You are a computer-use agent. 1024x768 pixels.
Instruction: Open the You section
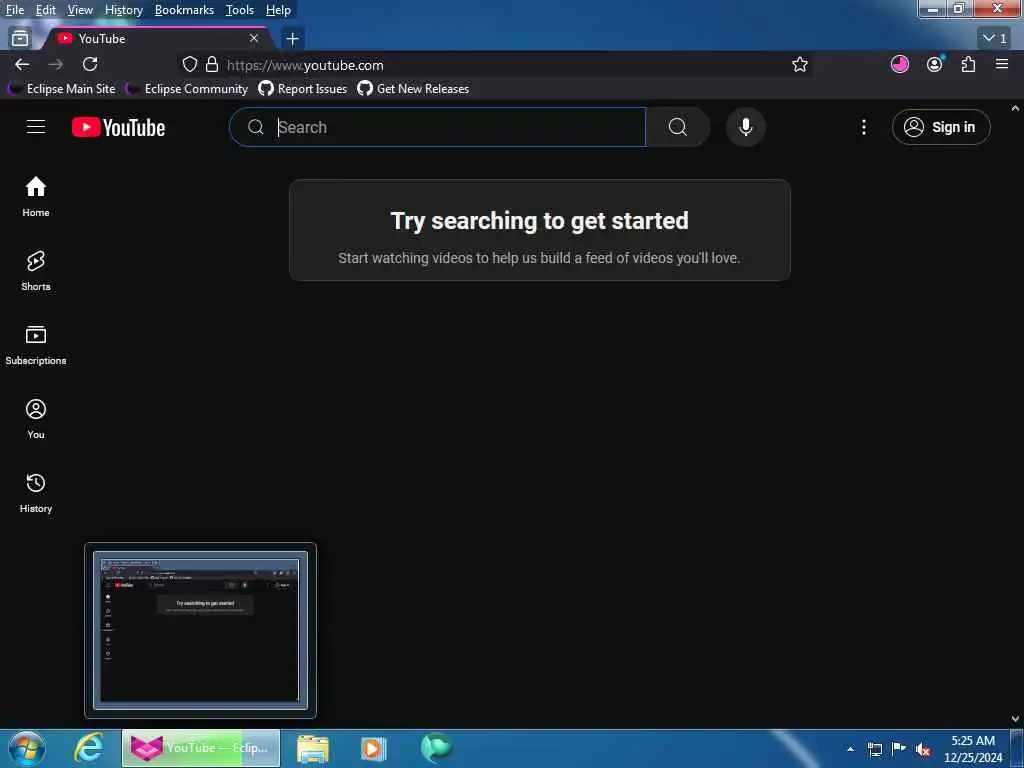point(36,419)
